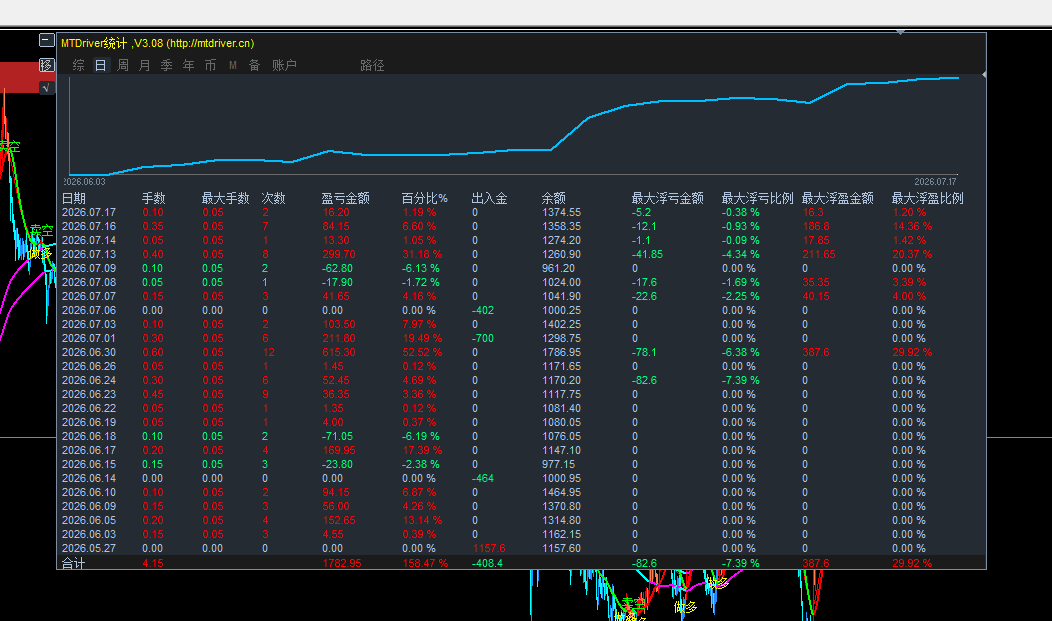Click the 余额 balance column header
The width and height of the screenshot is (1052, 621).
pos(554,199)
